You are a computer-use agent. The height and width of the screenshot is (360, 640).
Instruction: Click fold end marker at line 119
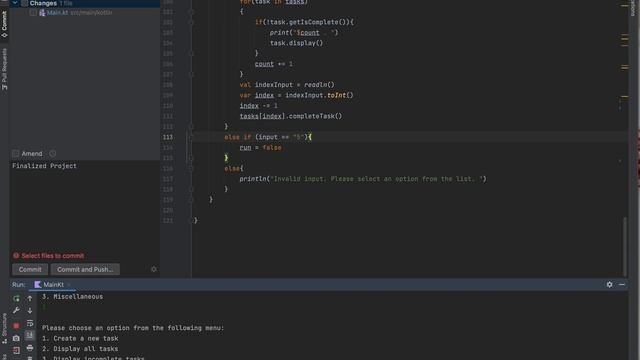(190, 200)
